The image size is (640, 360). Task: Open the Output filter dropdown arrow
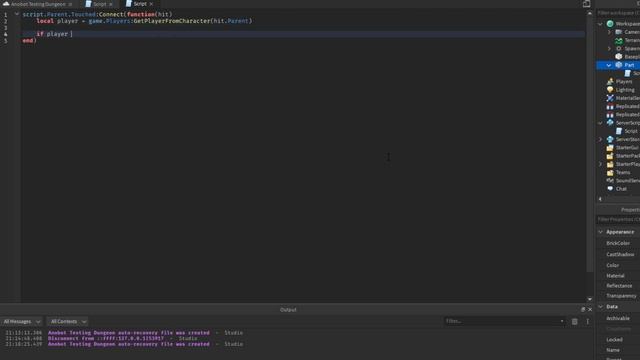point(562,322)
